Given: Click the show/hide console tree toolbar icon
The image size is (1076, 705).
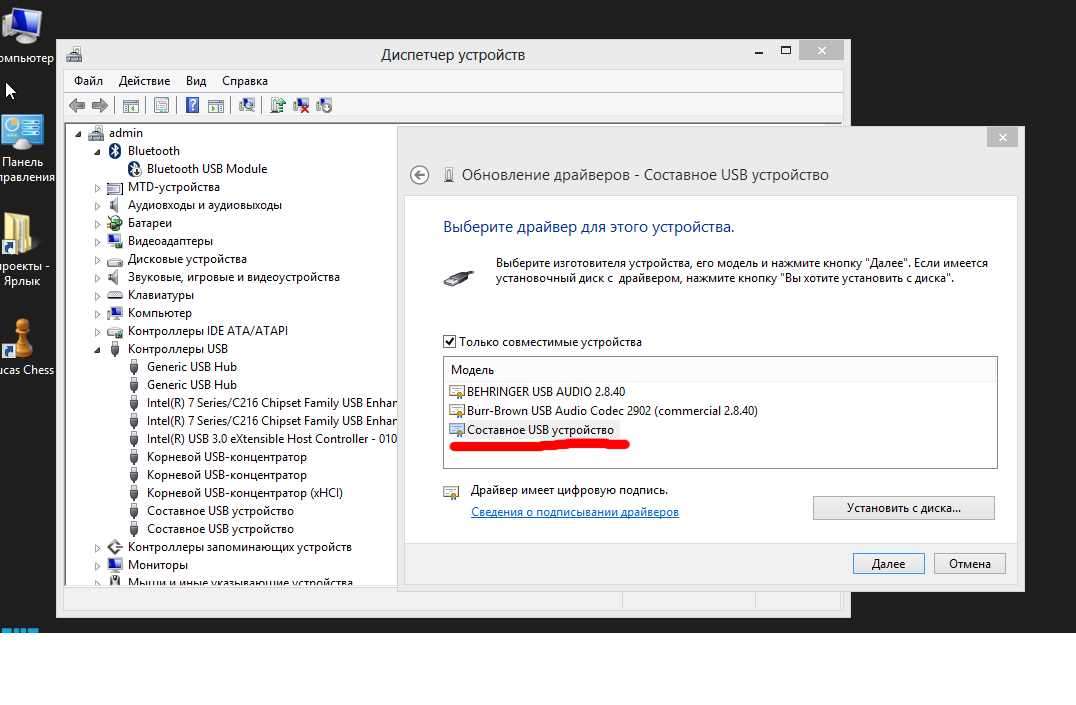Looking at the screenshot, I should click(x=130, y=105).
